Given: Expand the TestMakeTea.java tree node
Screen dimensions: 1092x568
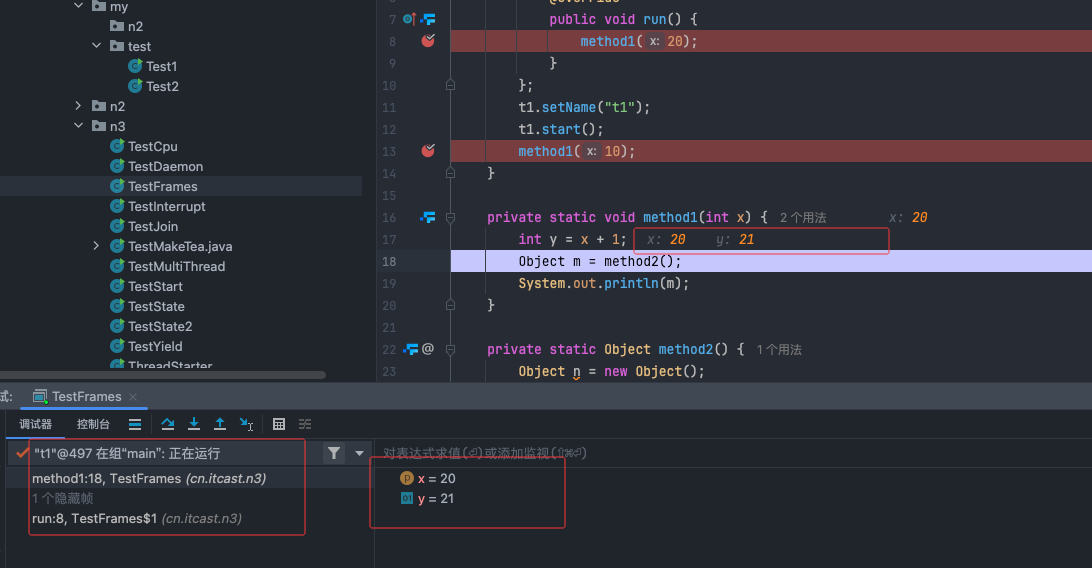Looking at the screenshot, I should pyautogui.click(x=96, y=246).
